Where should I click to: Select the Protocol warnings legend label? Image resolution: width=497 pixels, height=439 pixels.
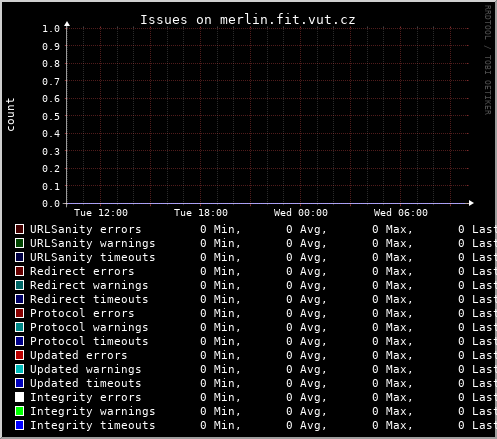(x=89, y=327)
